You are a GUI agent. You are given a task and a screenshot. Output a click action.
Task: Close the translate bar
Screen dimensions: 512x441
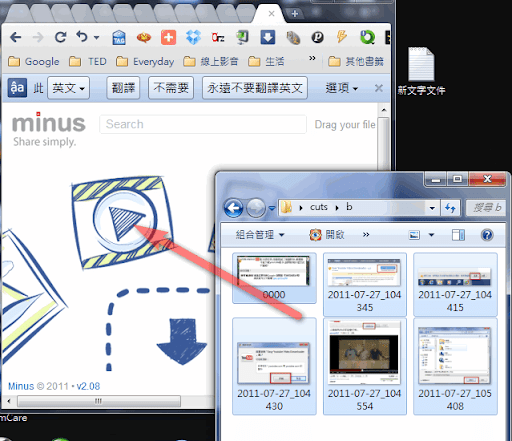pyautogui.click(x=379, y=88)
